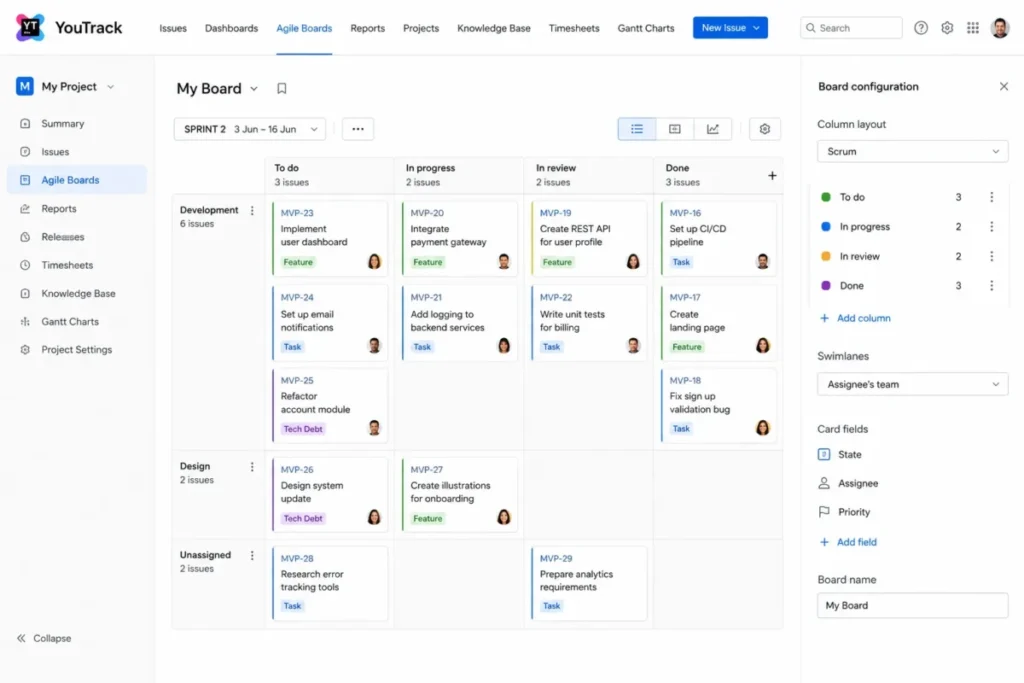1024x683 pixels.
Task: Click the blue In progress color dot
Action: (825, 227)
